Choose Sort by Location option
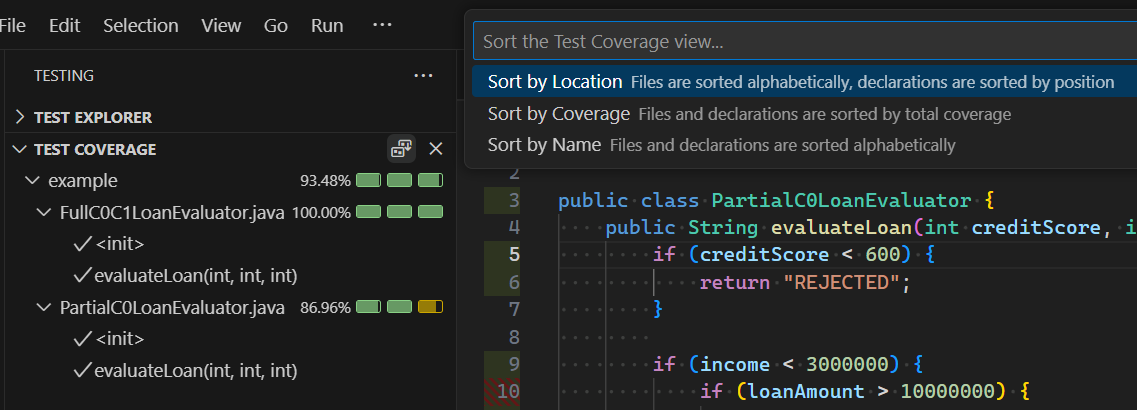 (804, 82)
